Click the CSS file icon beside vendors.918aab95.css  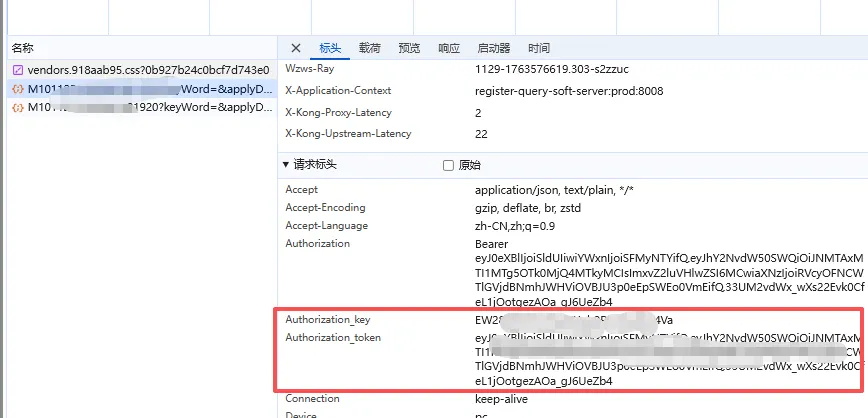[18, 70]
